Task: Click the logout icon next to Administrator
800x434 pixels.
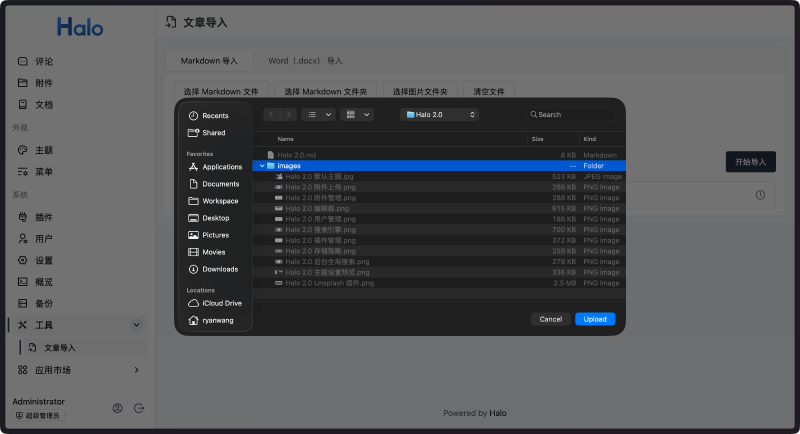Action: click(x=139, y=408)
